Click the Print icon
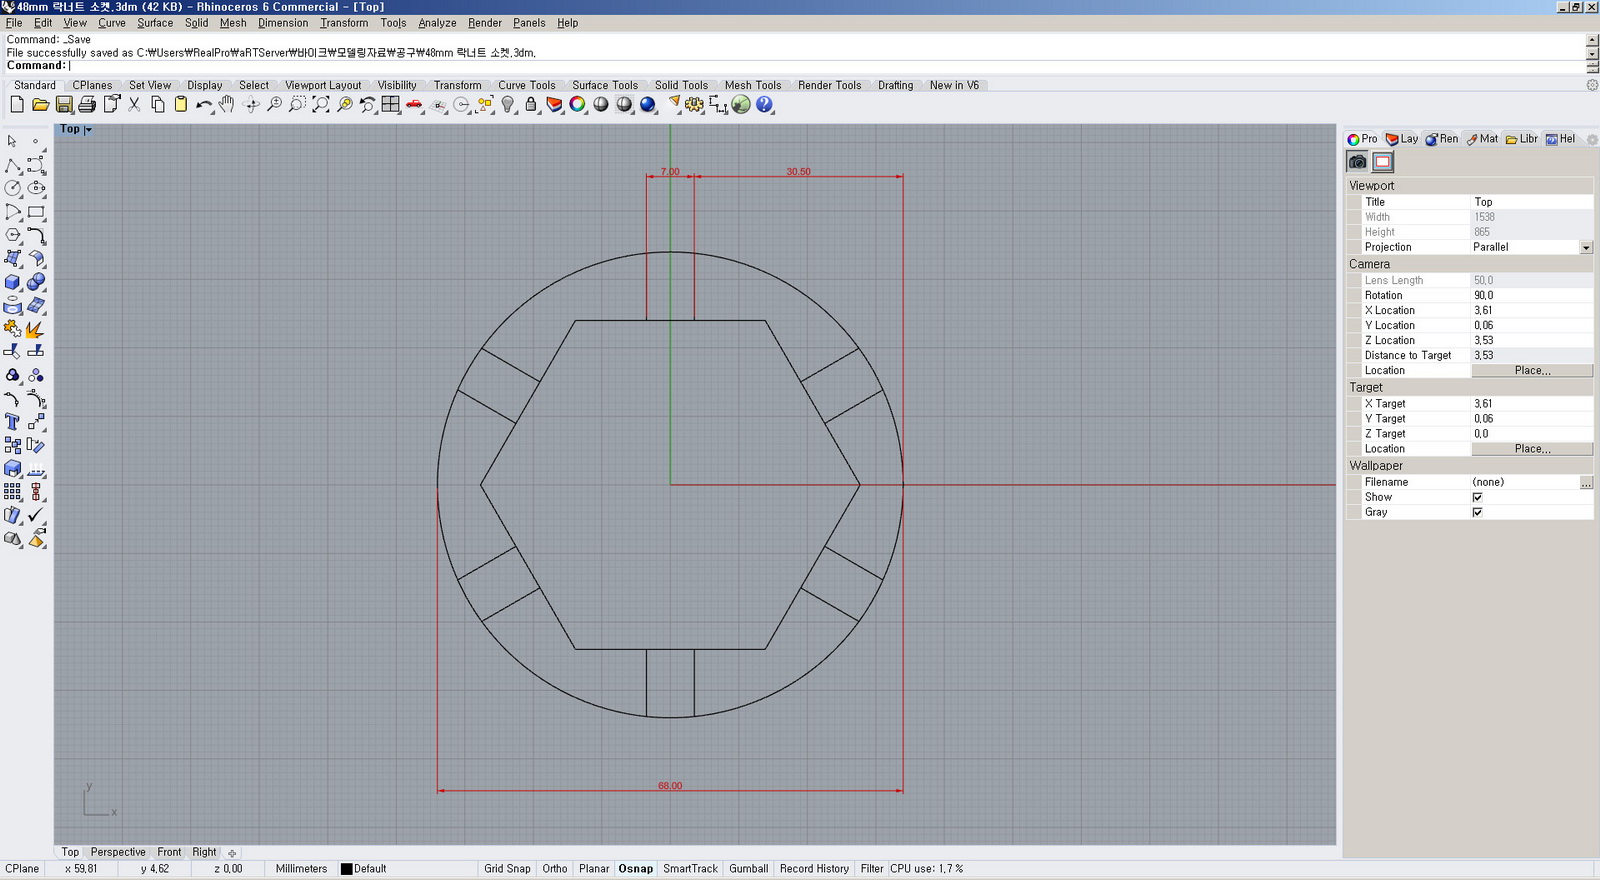The image size is (1600, 880). tap(87, 105)
